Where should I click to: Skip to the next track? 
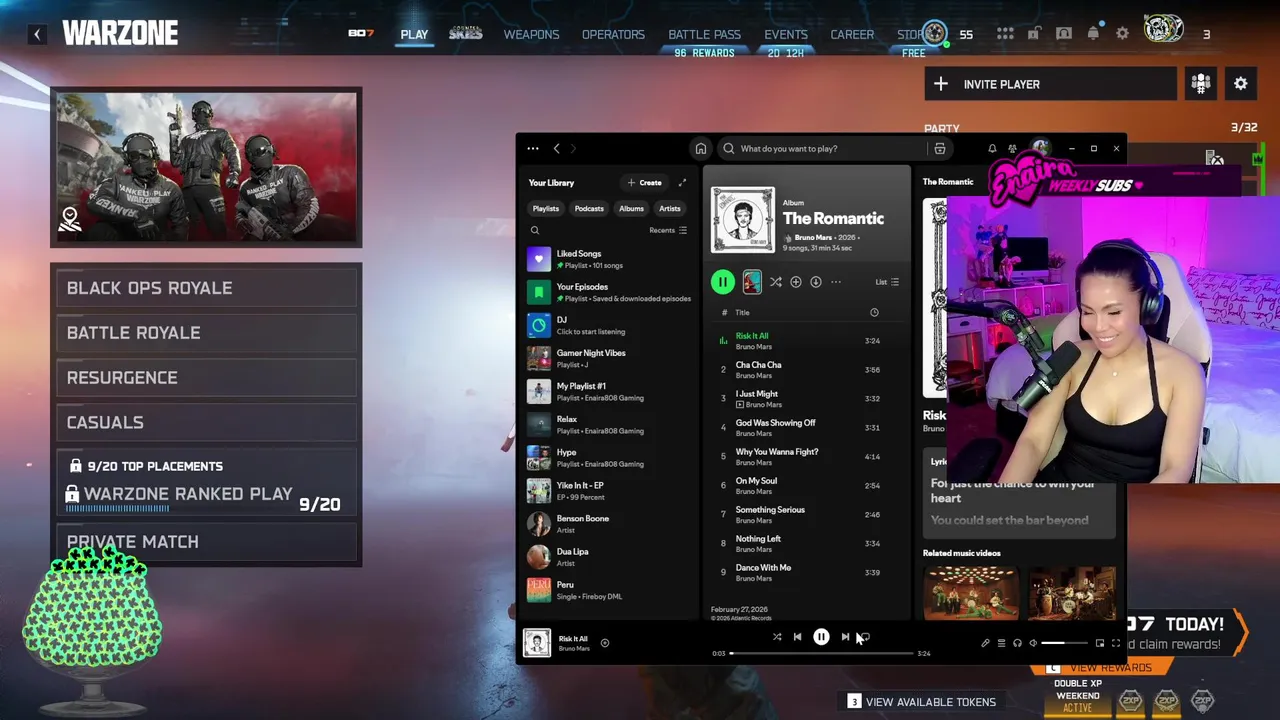tap(845, 636)
